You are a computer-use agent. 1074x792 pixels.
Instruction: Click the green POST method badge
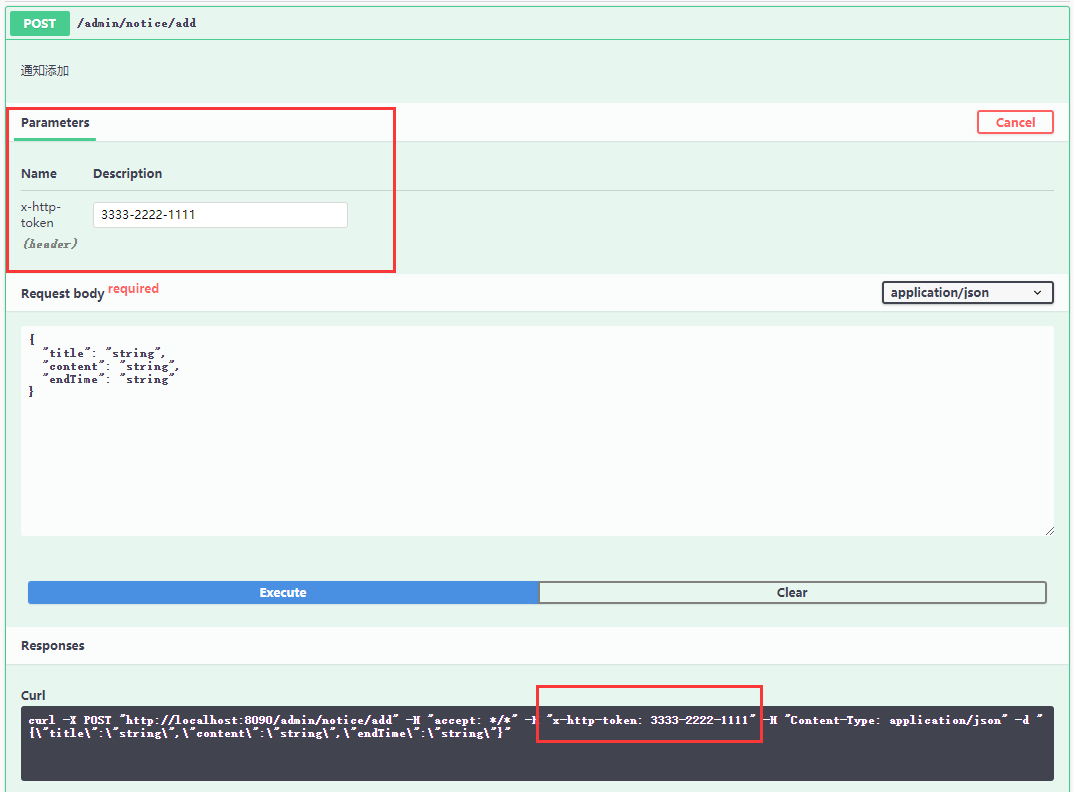(x=39, y=22)
